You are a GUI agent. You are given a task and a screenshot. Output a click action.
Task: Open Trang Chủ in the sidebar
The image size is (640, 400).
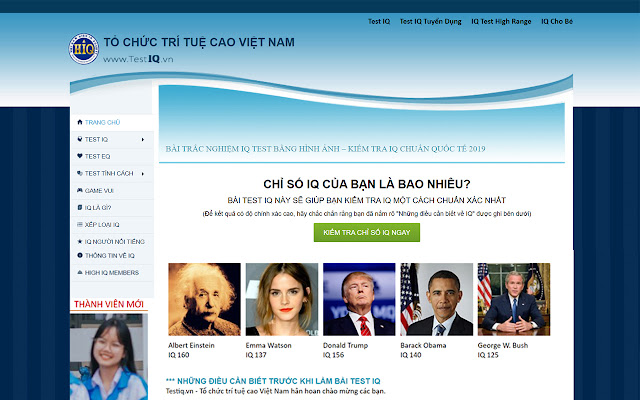[102, 122]
